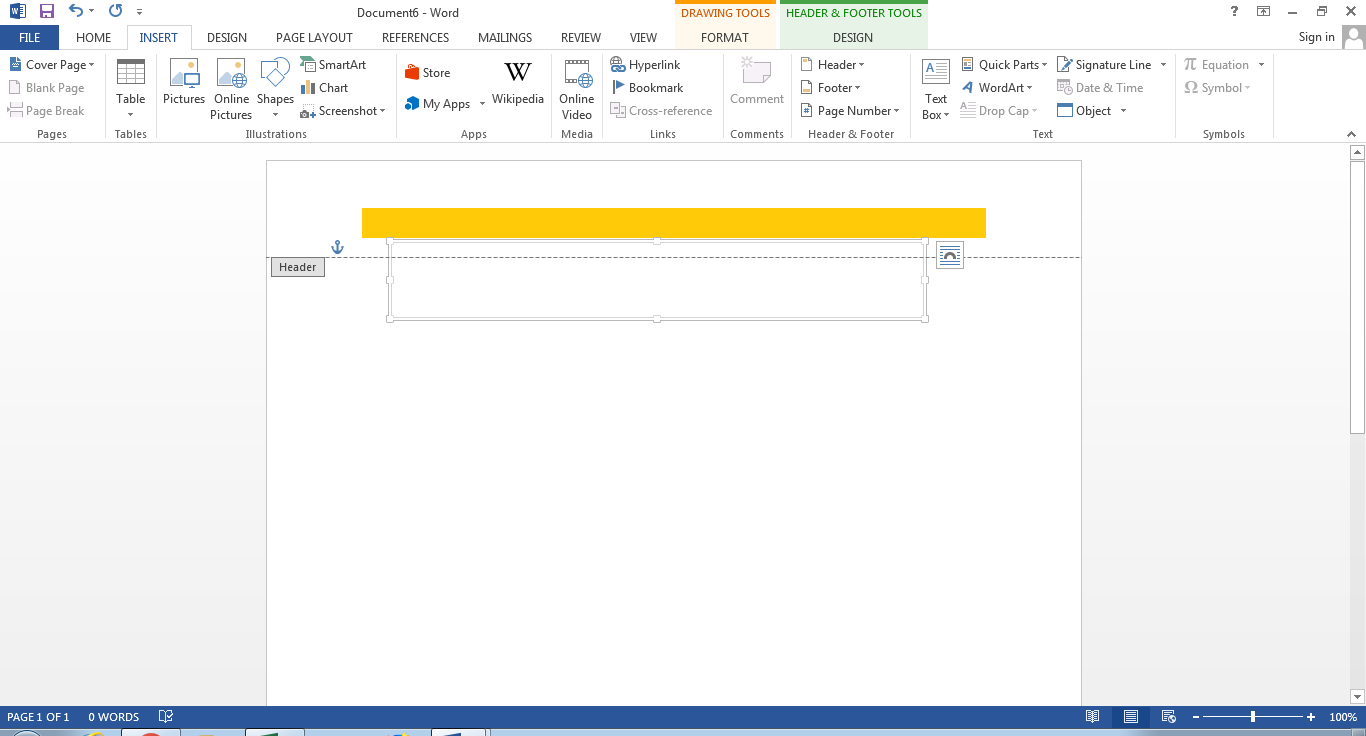Switch to the DESIGN tab under Header and Footer Tools

coord(853,37)
